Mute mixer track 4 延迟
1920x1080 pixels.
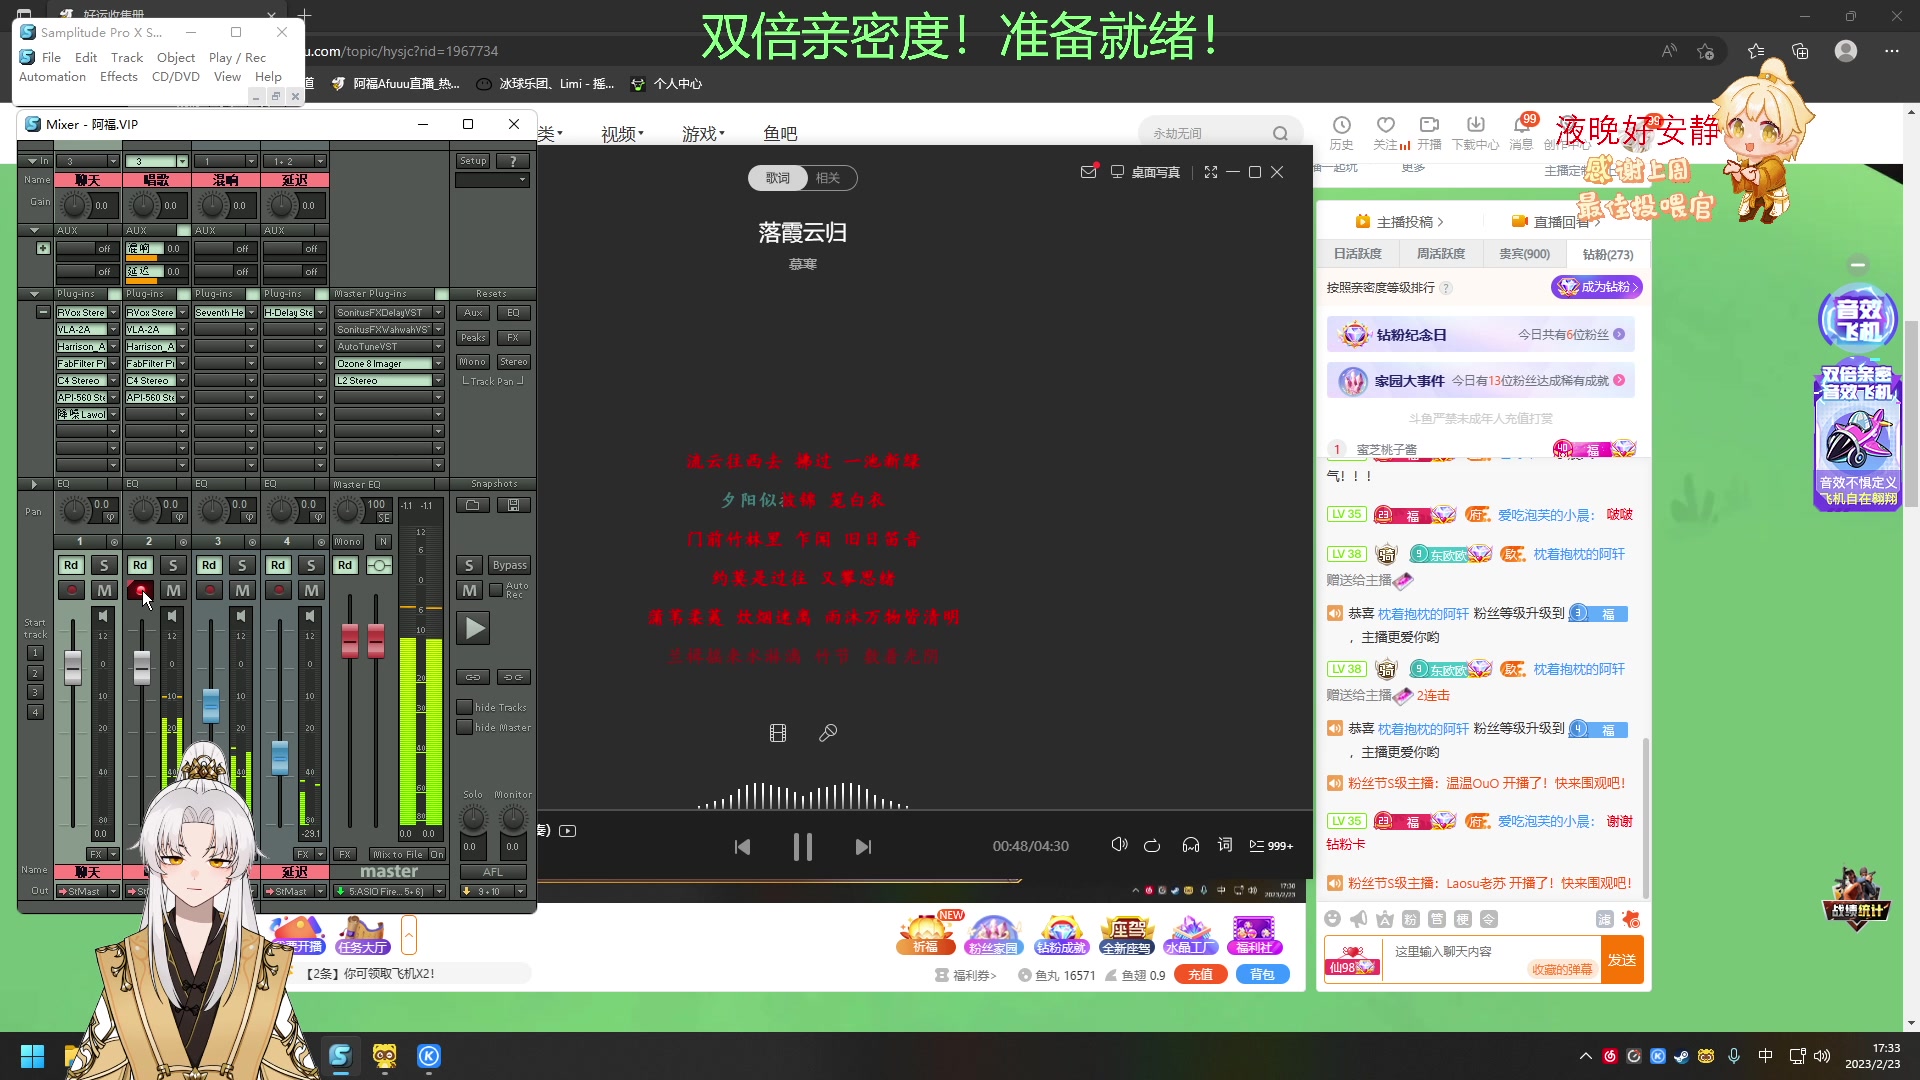tap(311, 590)
